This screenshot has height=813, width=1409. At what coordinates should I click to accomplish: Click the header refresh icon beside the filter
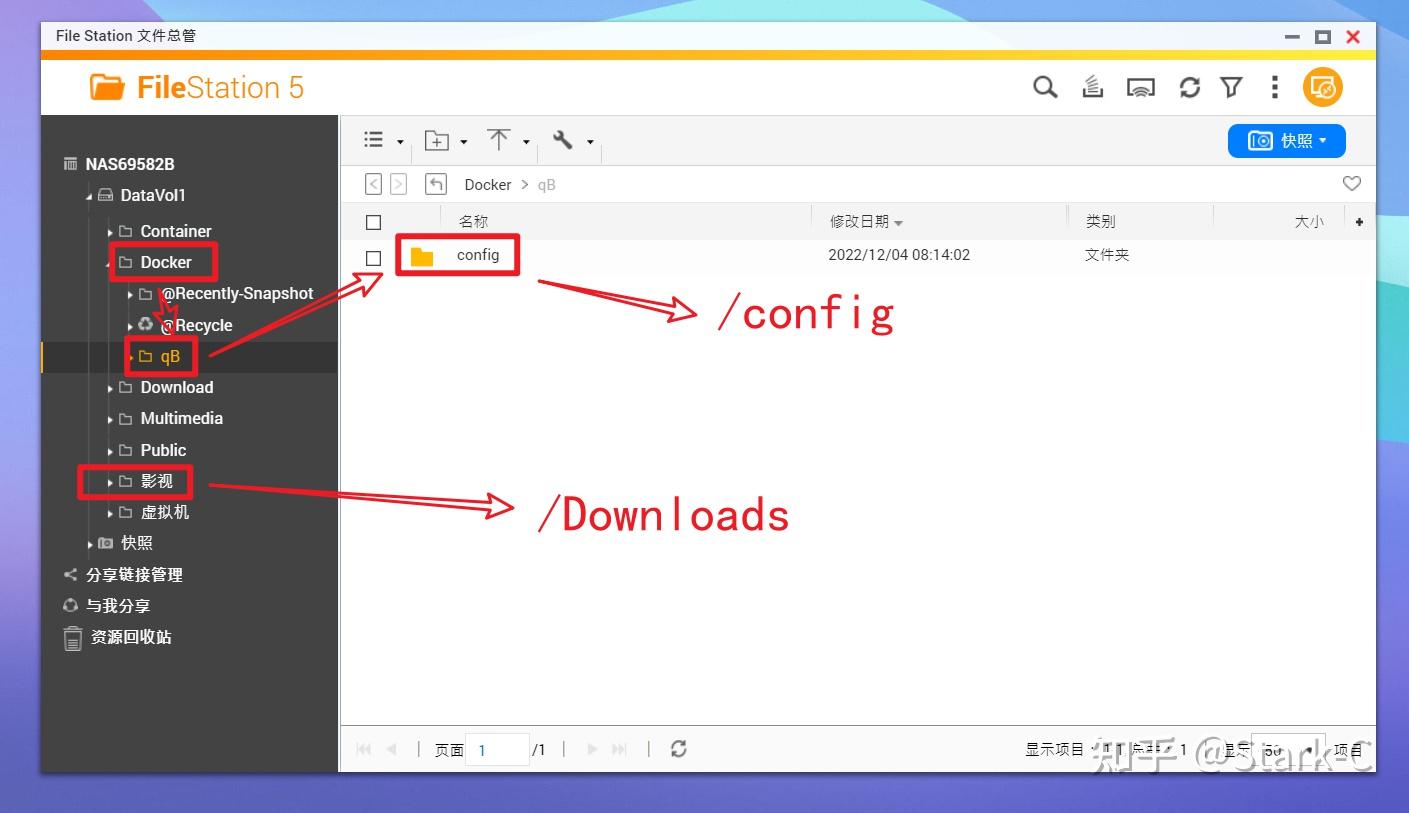tap(1189, 88)
